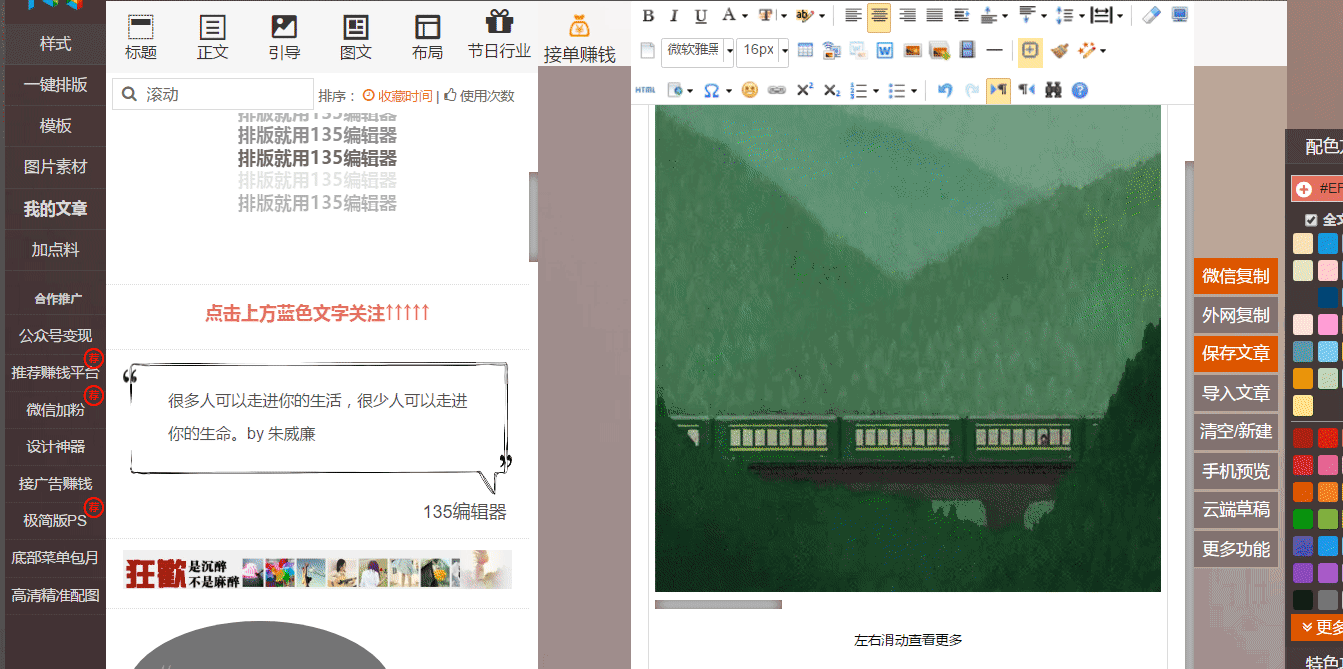Switch to the 图文 tab

[x=355, y=38]
